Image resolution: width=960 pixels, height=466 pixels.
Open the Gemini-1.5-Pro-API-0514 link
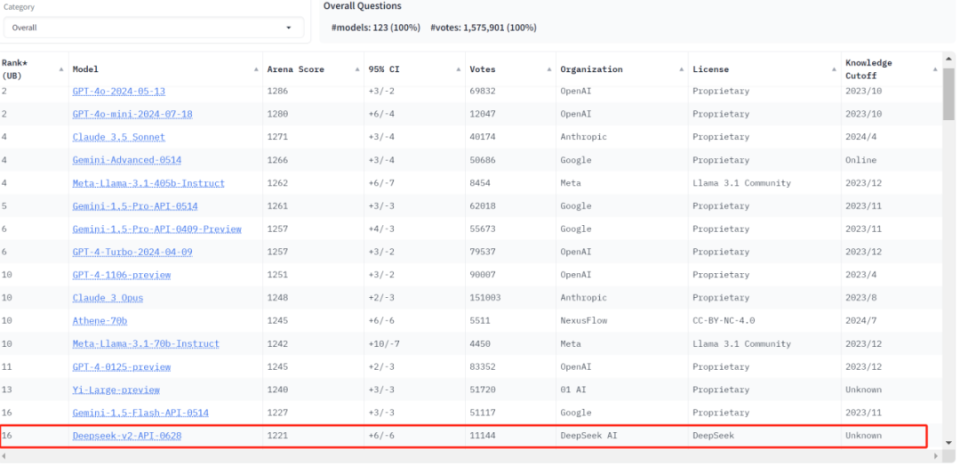(135, 206)
